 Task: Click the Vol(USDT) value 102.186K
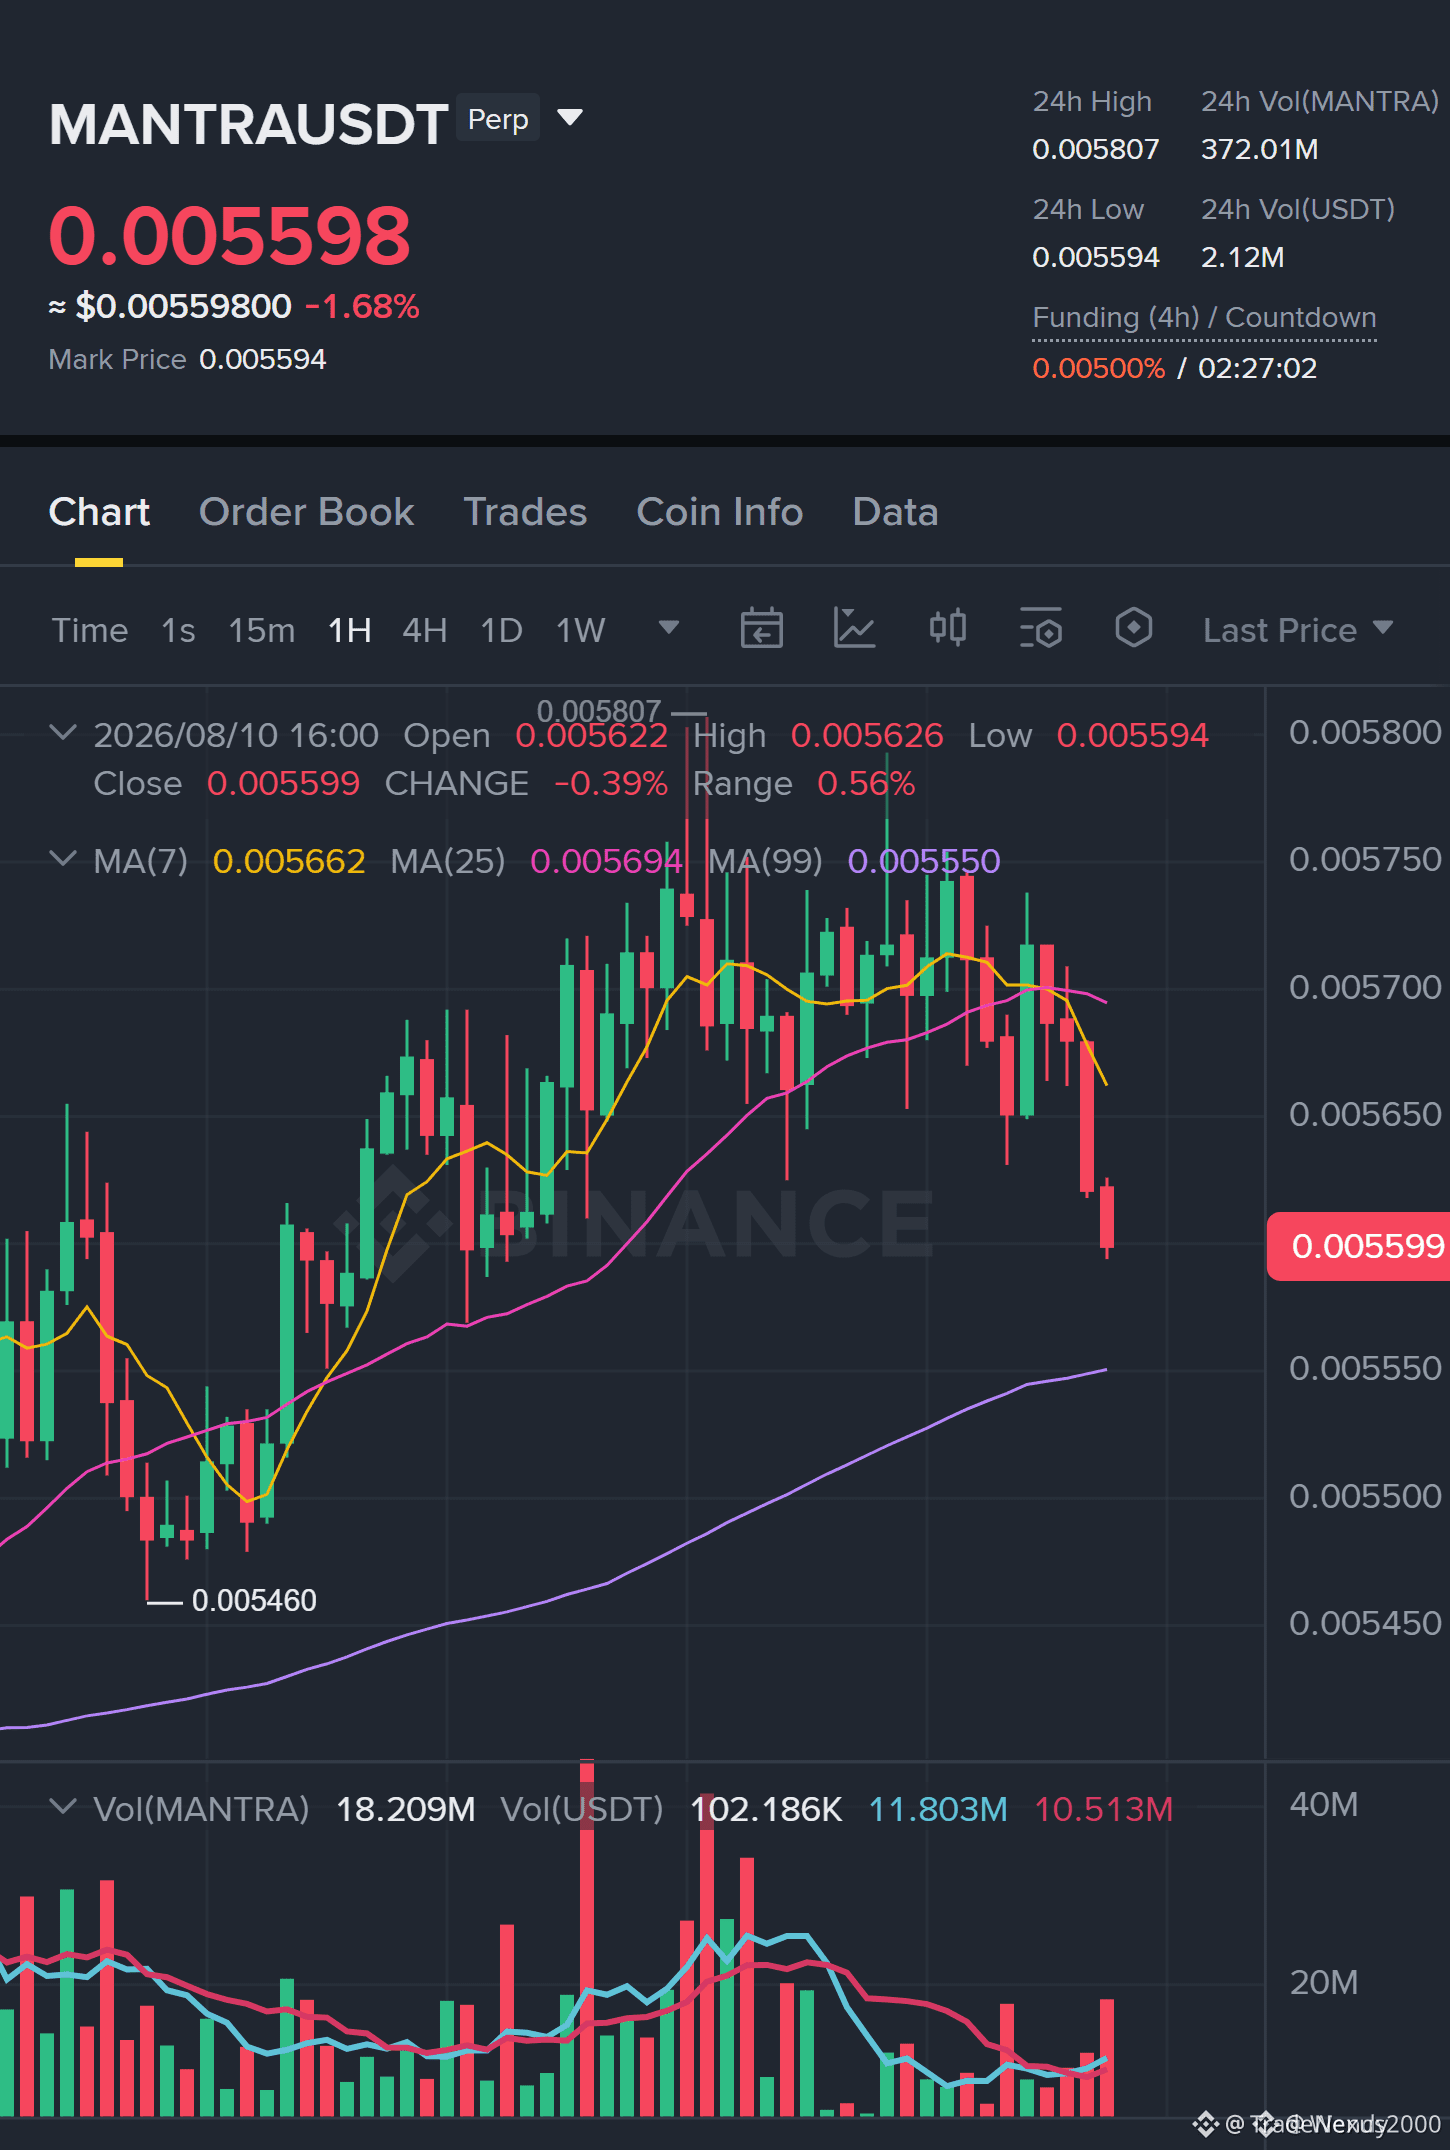pyautogui.click(x=766, y=1809)
